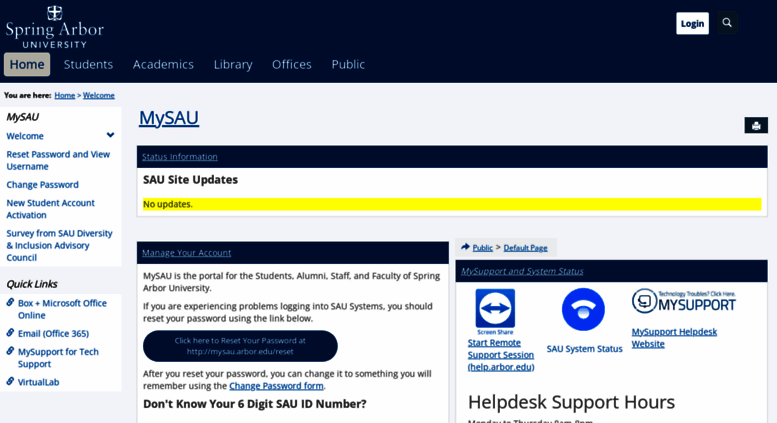Click the Spring Arbor University logo

(x=55, y=27)
